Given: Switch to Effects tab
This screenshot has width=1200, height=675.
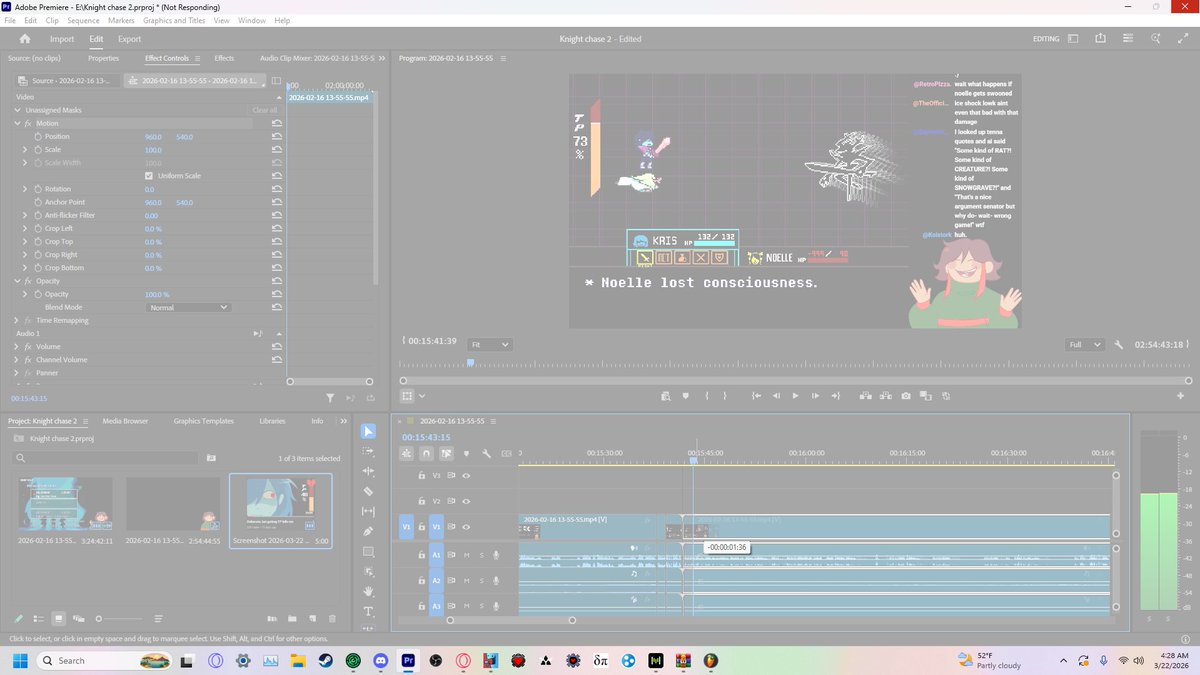Looking at the screenshot, I should pos(224,58).
